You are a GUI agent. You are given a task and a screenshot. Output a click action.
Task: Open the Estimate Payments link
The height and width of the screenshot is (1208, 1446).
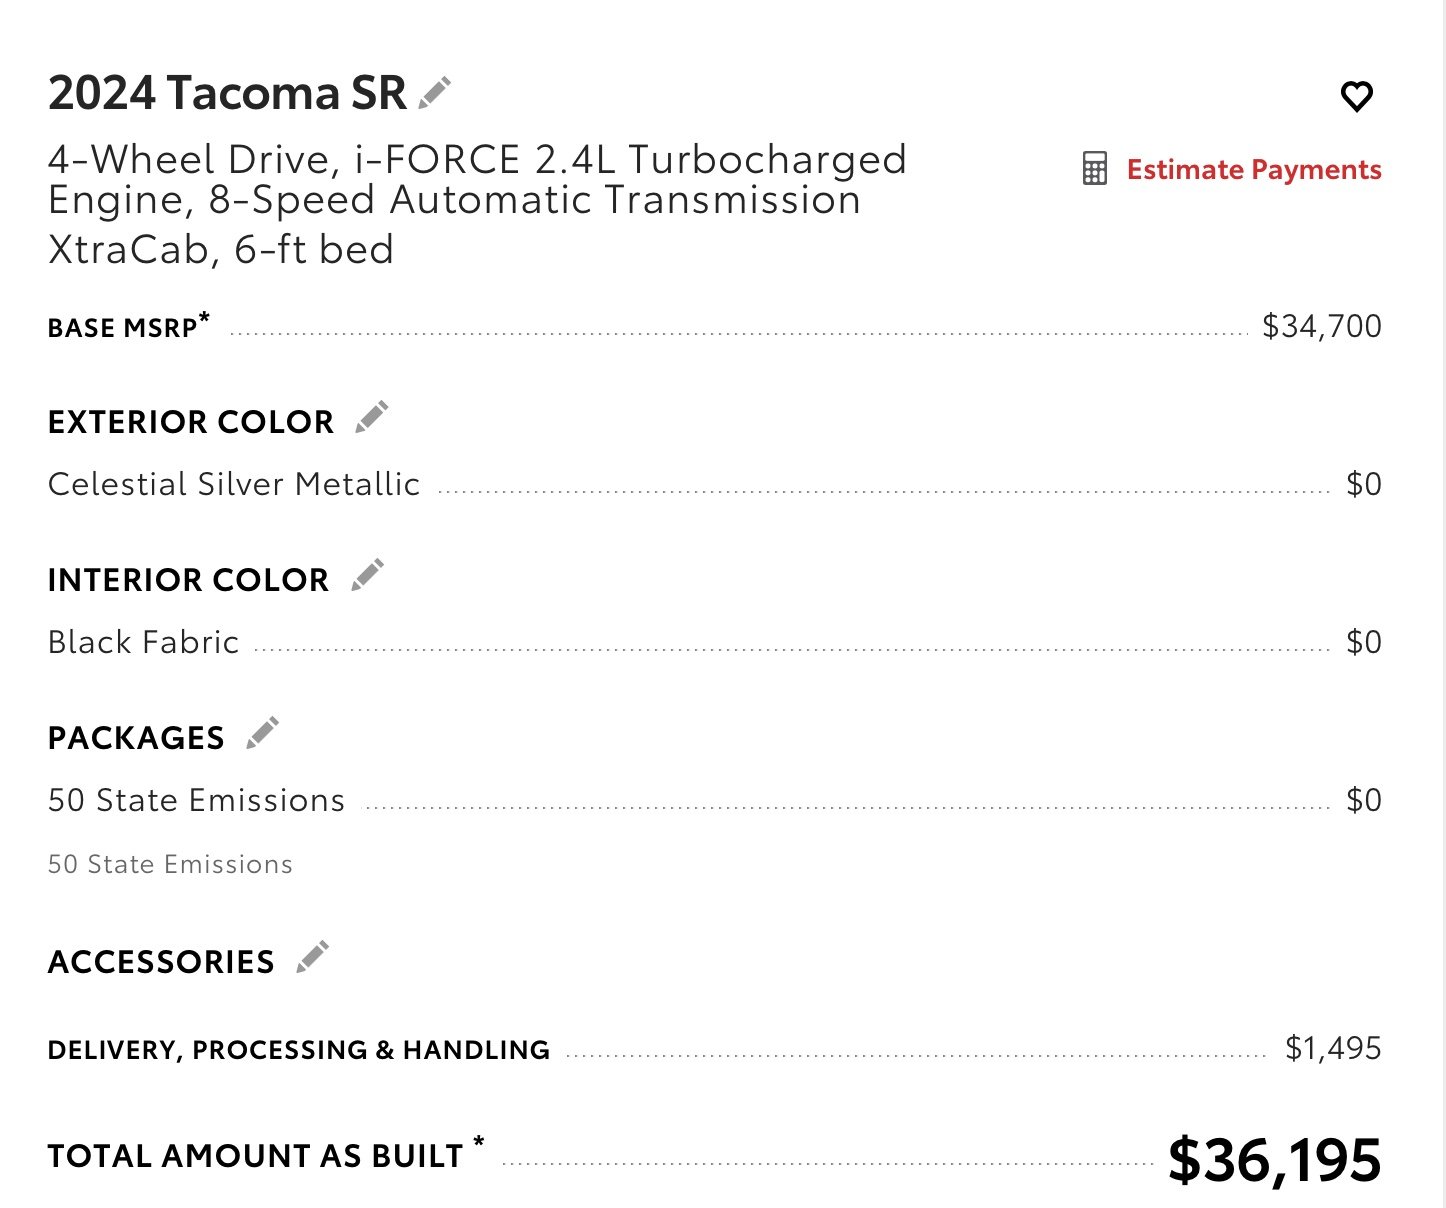tap(1254, 170)
